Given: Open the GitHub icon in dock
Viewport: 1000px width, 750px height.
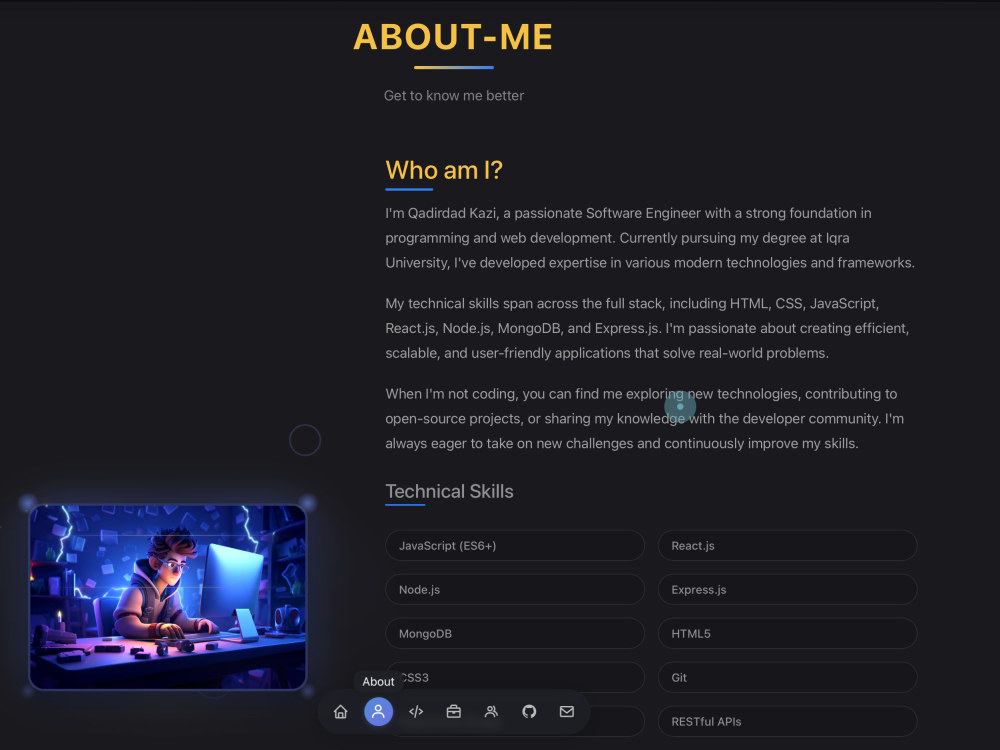Looking at the screenshot, I should coord(529,712).
